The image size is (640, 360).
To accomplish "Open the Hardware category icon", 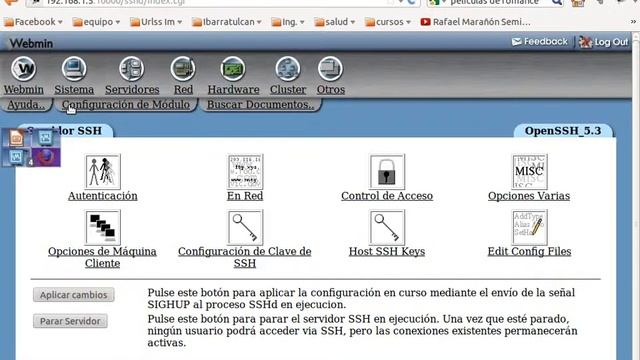I will click(233, 69).
